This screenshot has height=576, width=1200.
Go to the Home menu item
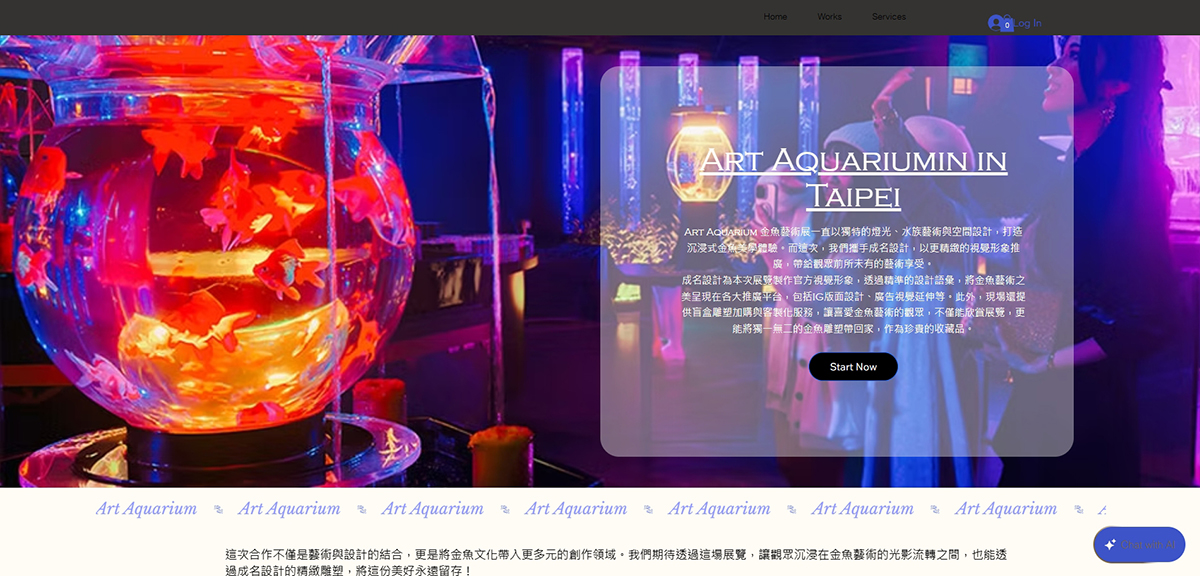(x=775, y=17)
